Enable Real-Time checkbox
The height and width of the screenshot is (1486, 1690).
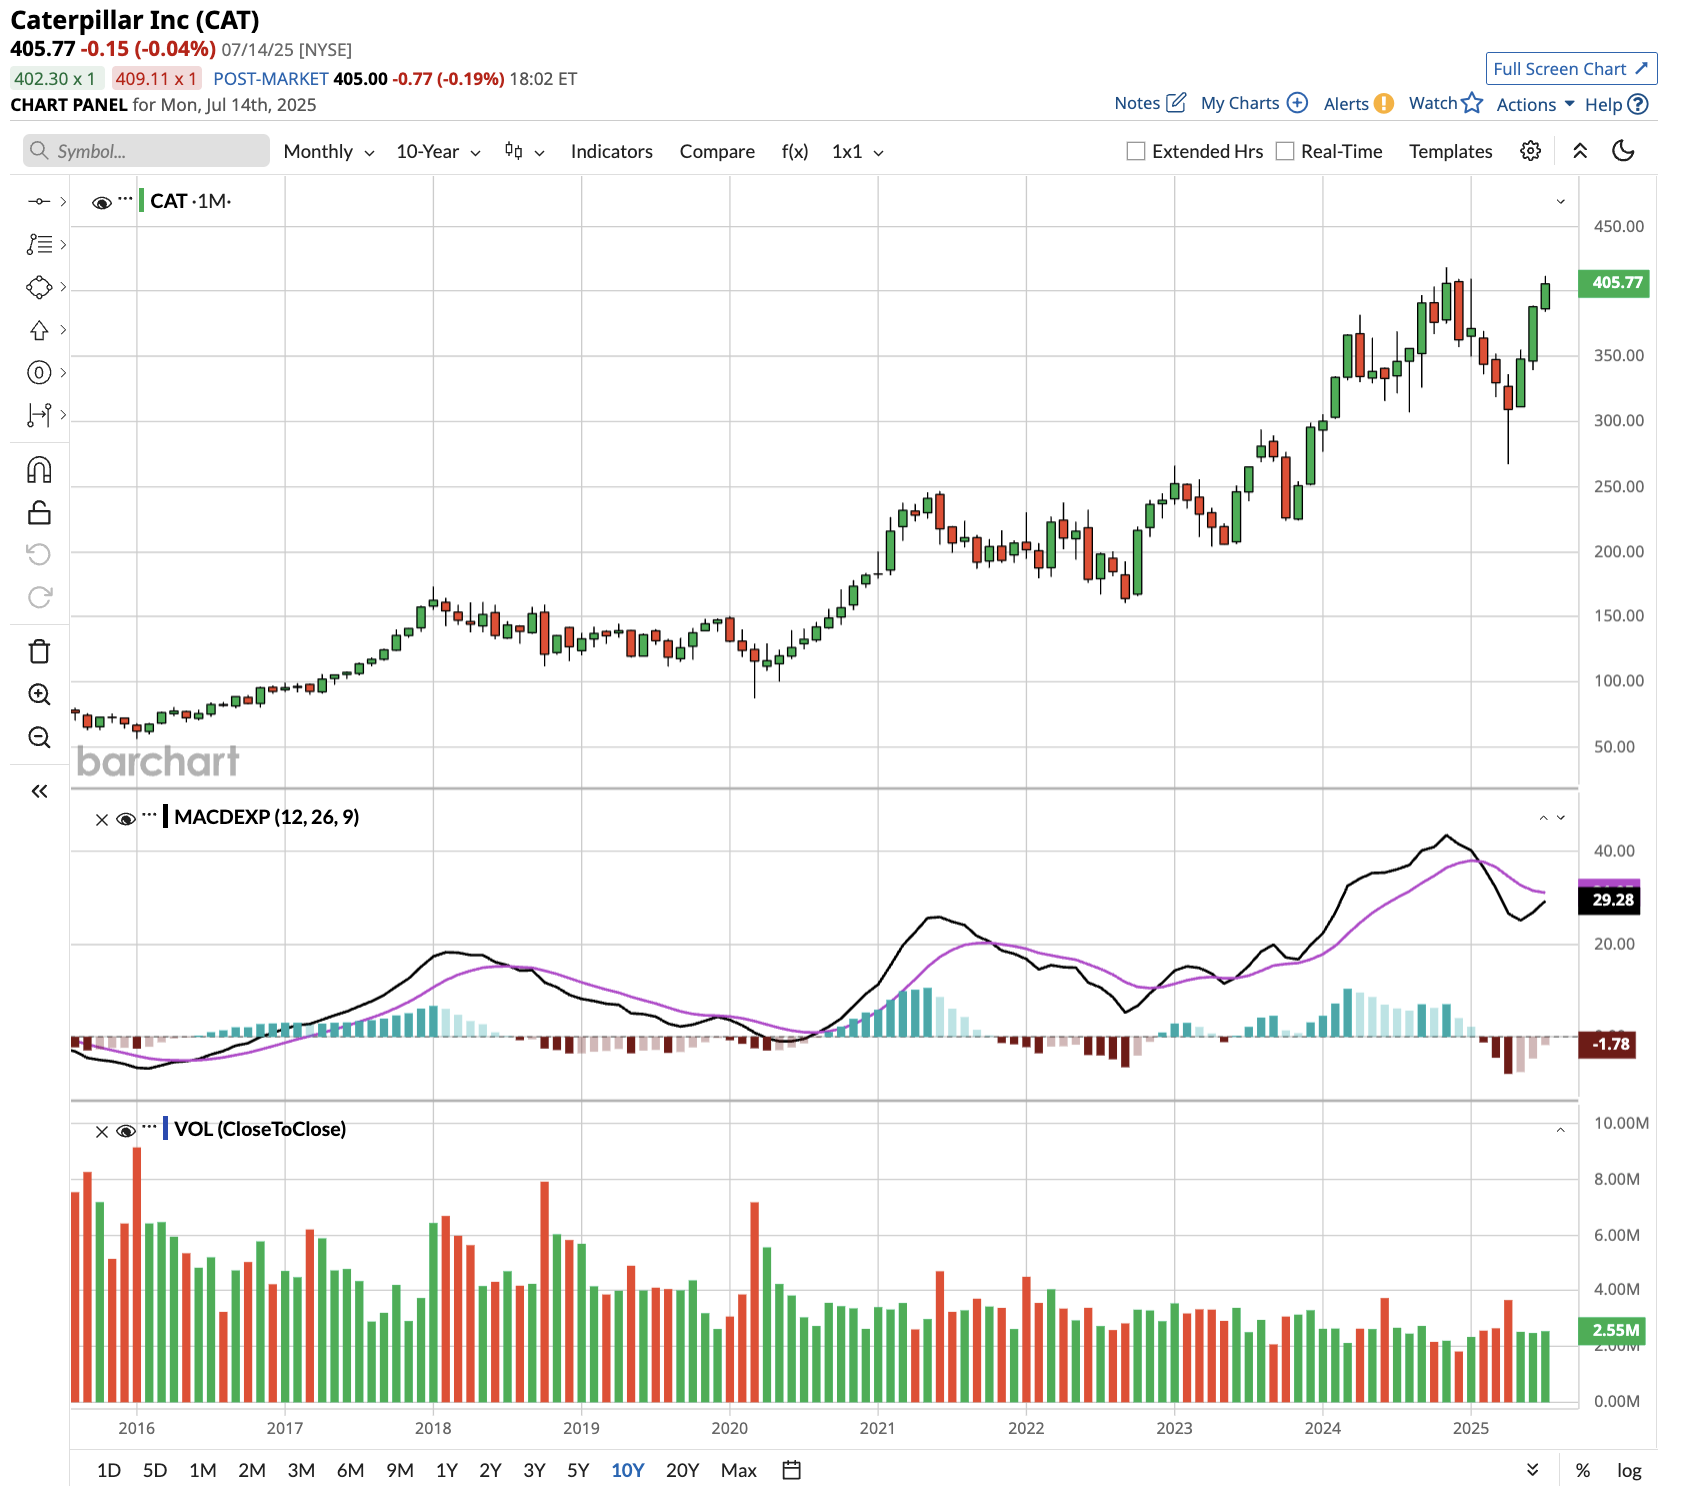tap(1285, 151)
